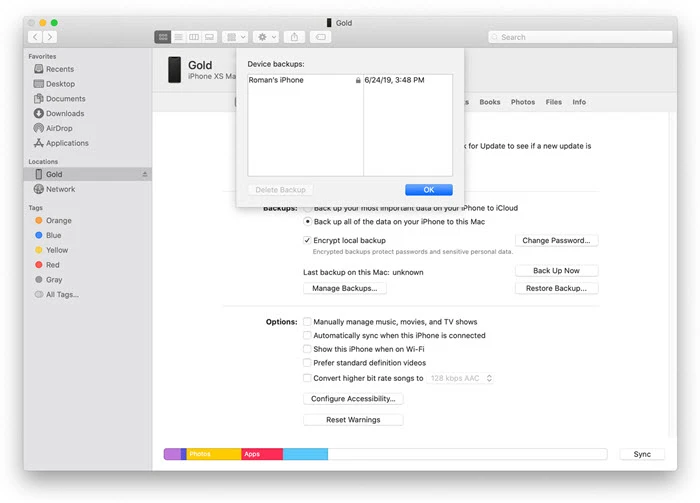Open the 128 kbps AAC bit rate dropdown

pos(461,378)
